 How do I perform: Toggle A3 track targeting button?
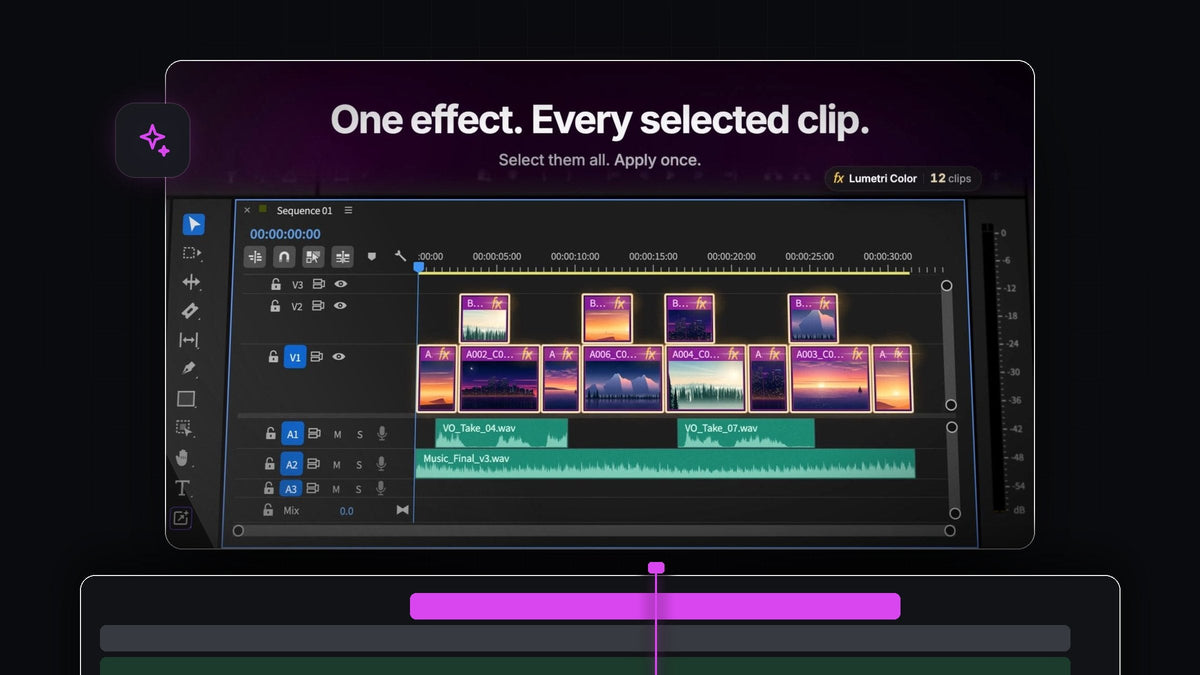290,489
